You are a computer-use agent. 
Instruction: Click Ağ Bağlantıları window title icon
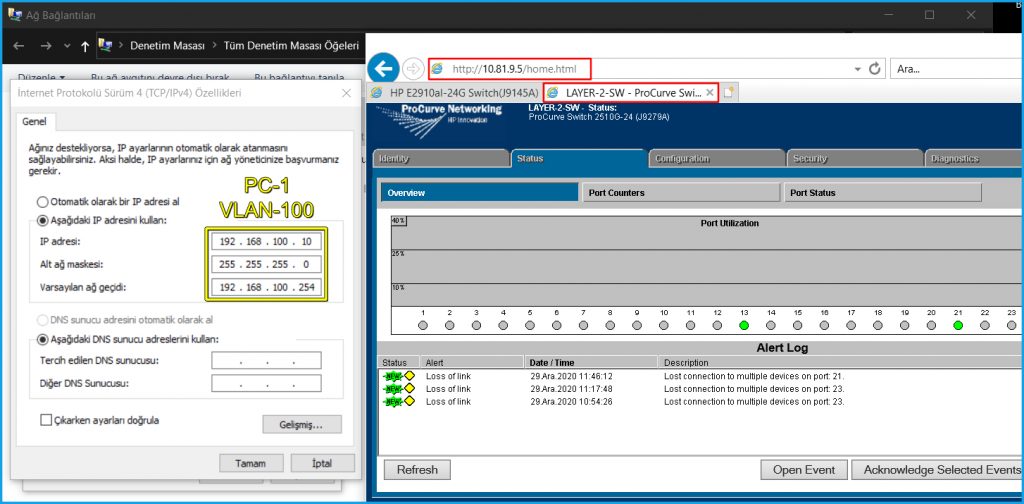click(14, 14)
